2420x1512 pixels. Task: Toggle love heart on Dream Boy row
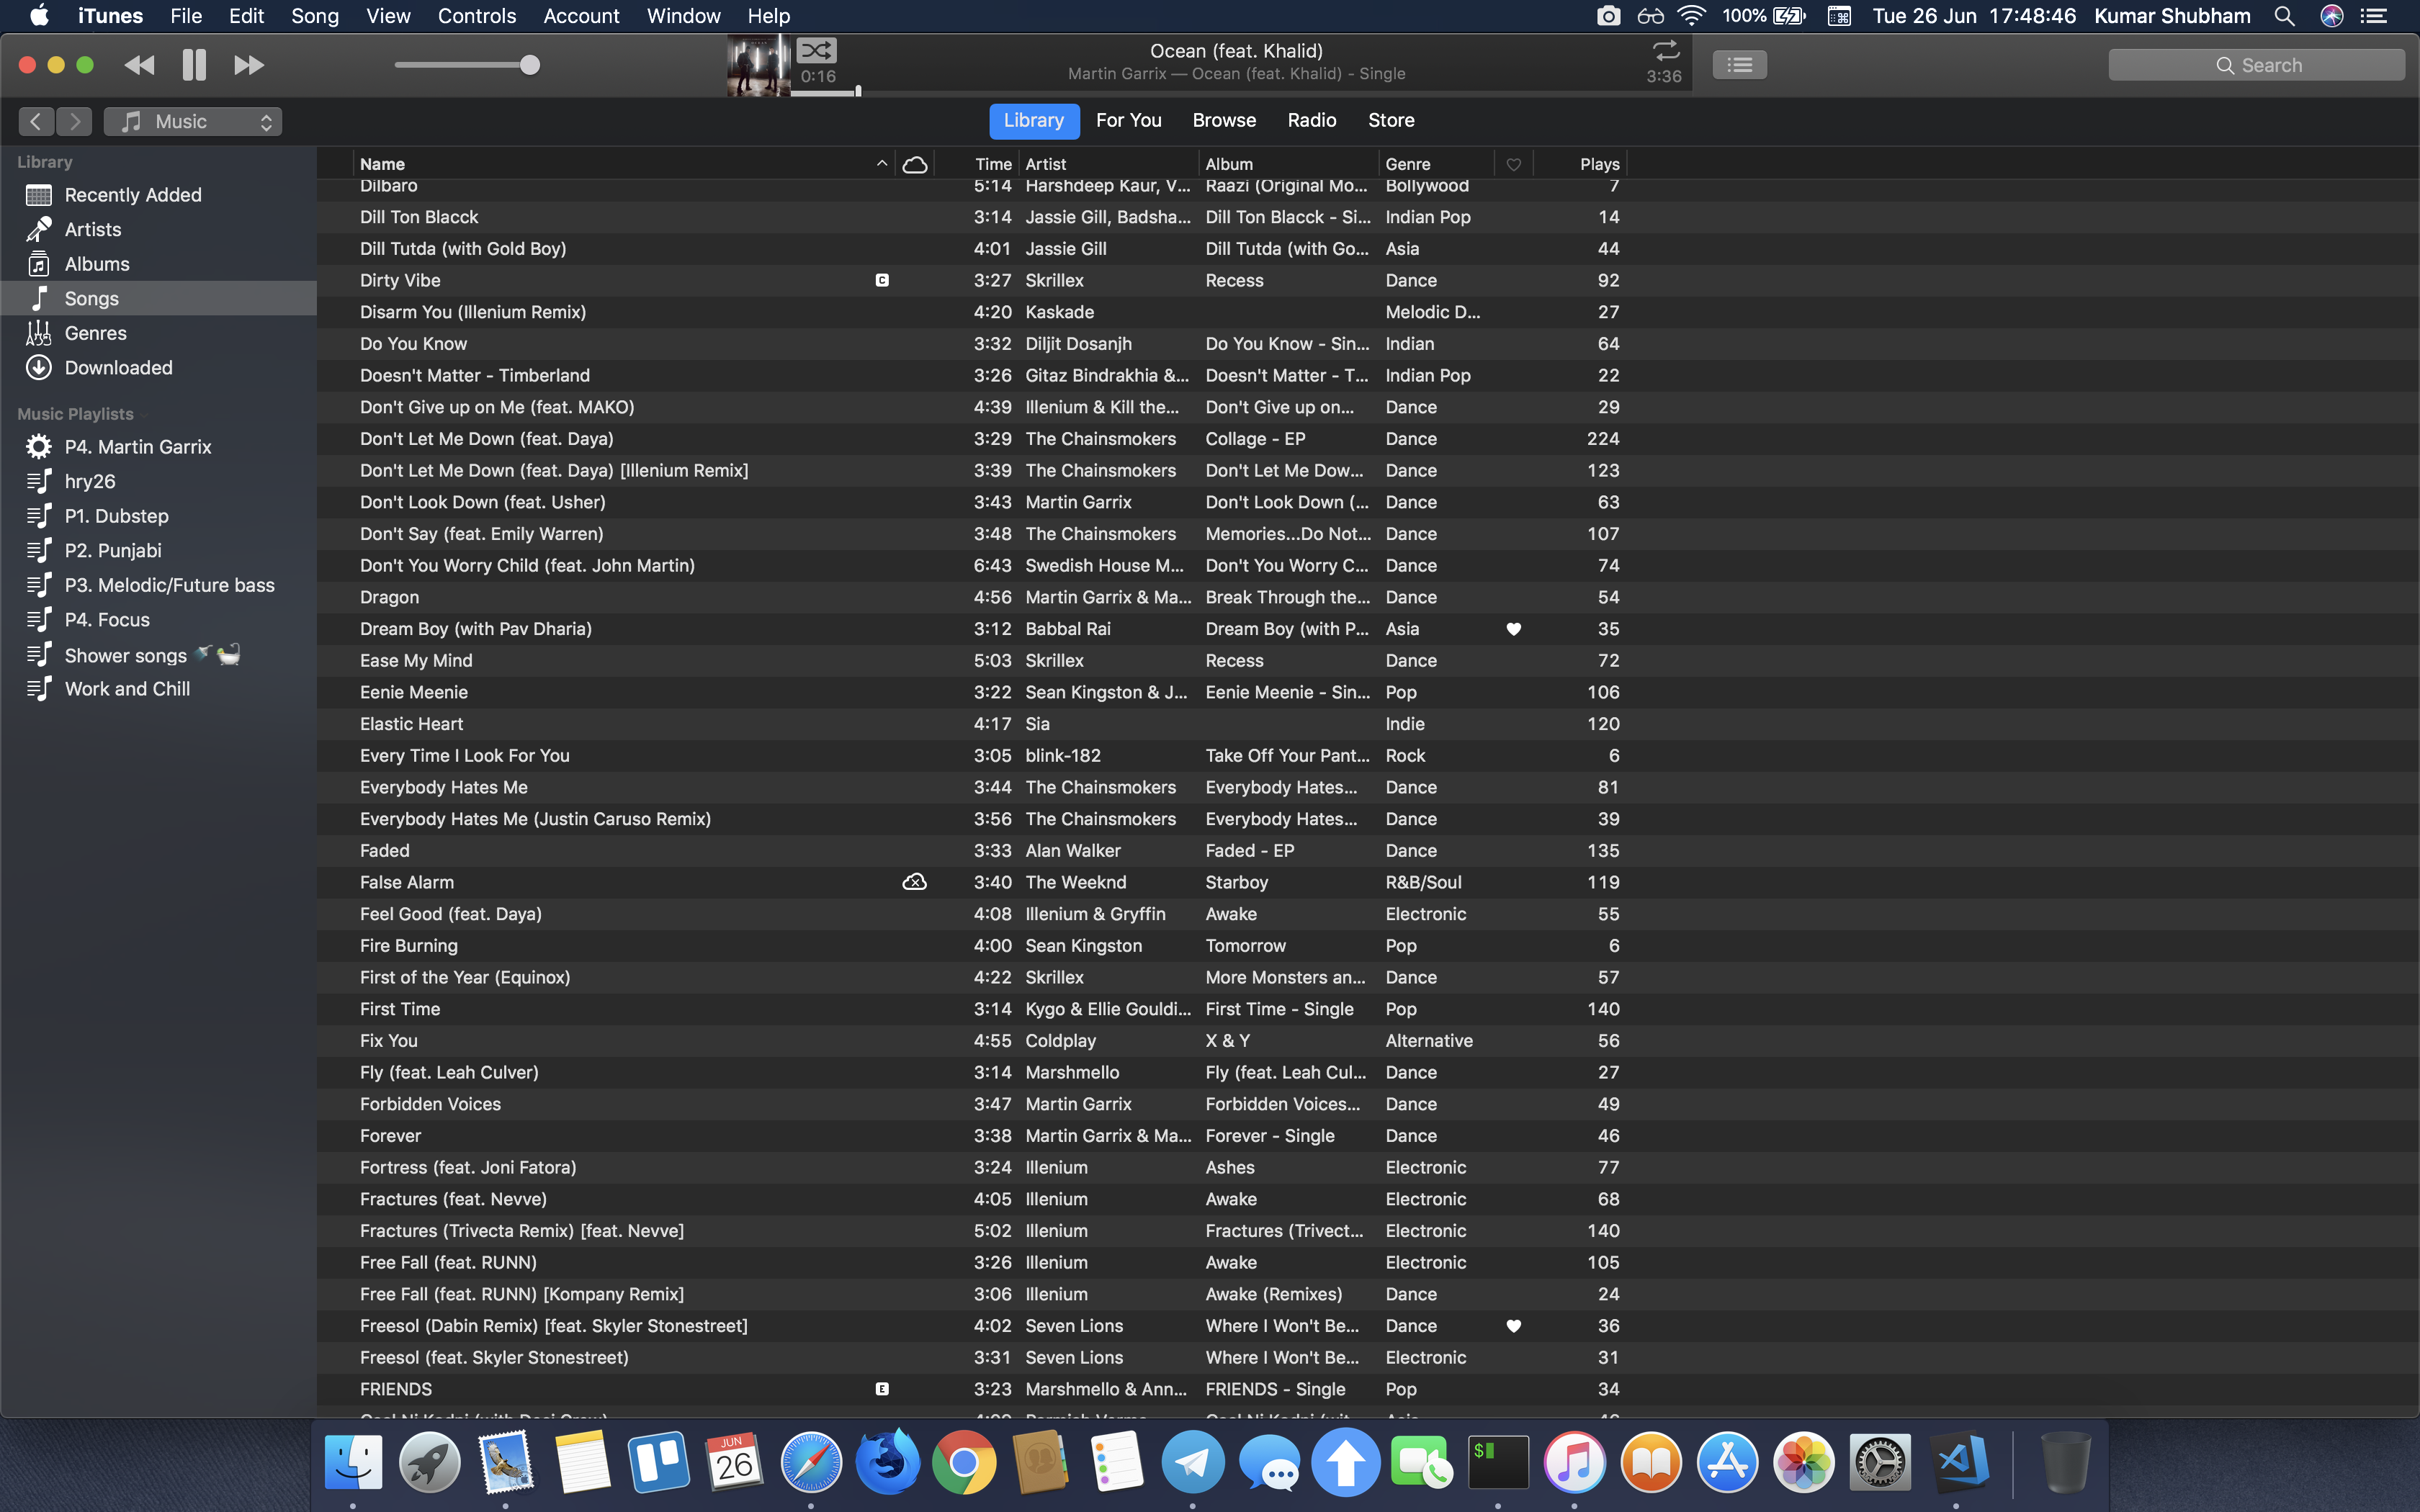click(1514, 629)
